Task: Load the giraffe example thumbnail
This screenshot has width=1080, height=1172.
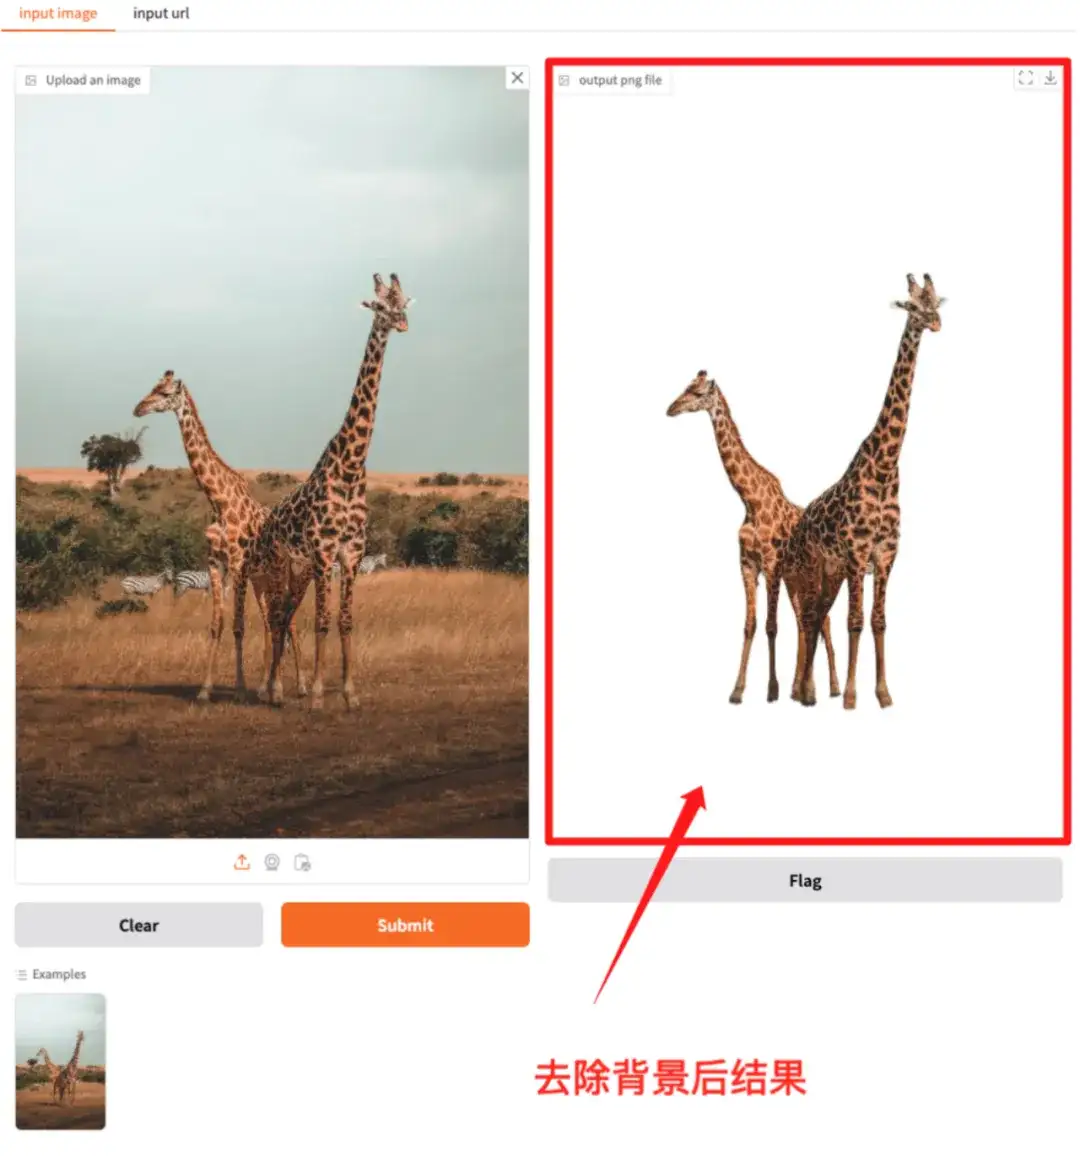Action: coord(60,1061)
